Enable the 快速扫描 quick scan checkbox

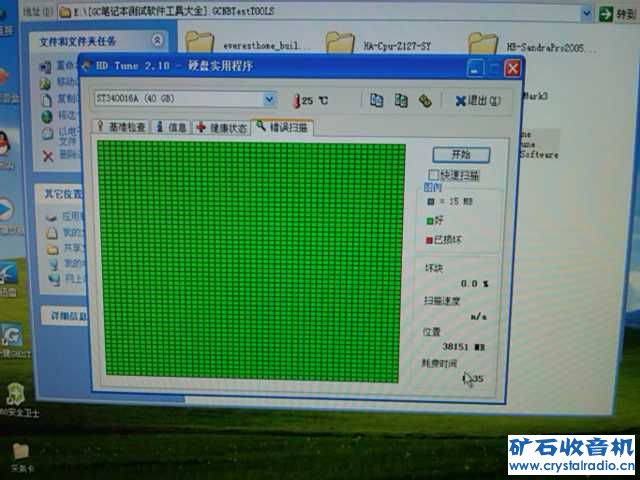tap(433, 175)
